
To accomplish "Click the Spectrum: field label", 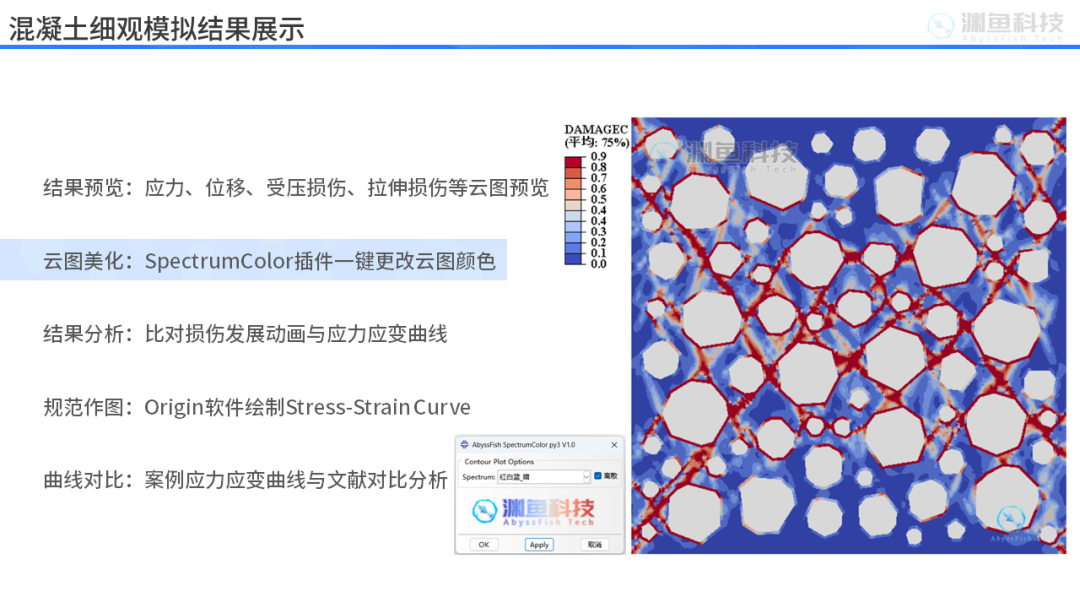I will [x=479, y=476].
